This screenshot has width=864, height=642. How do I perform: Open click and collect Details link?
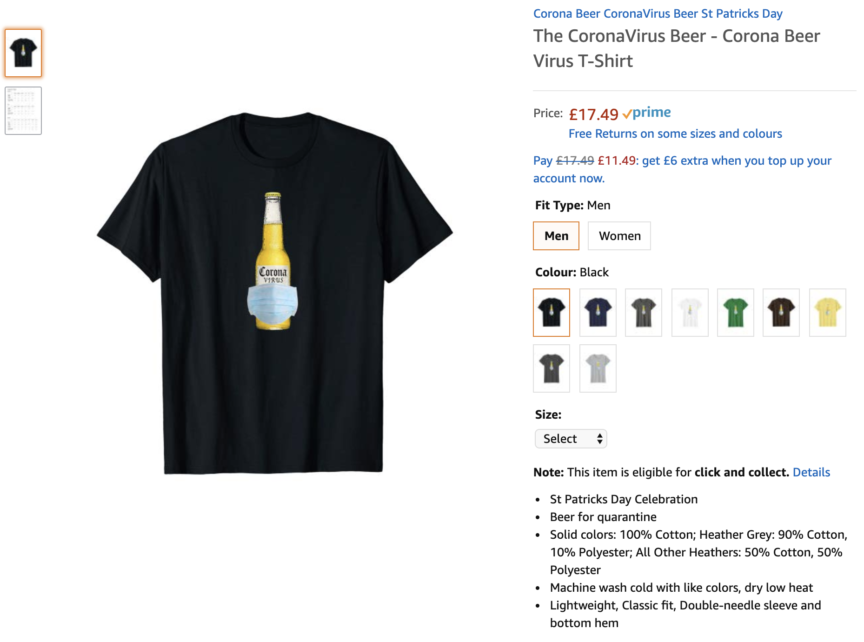[x=811, y=472]
